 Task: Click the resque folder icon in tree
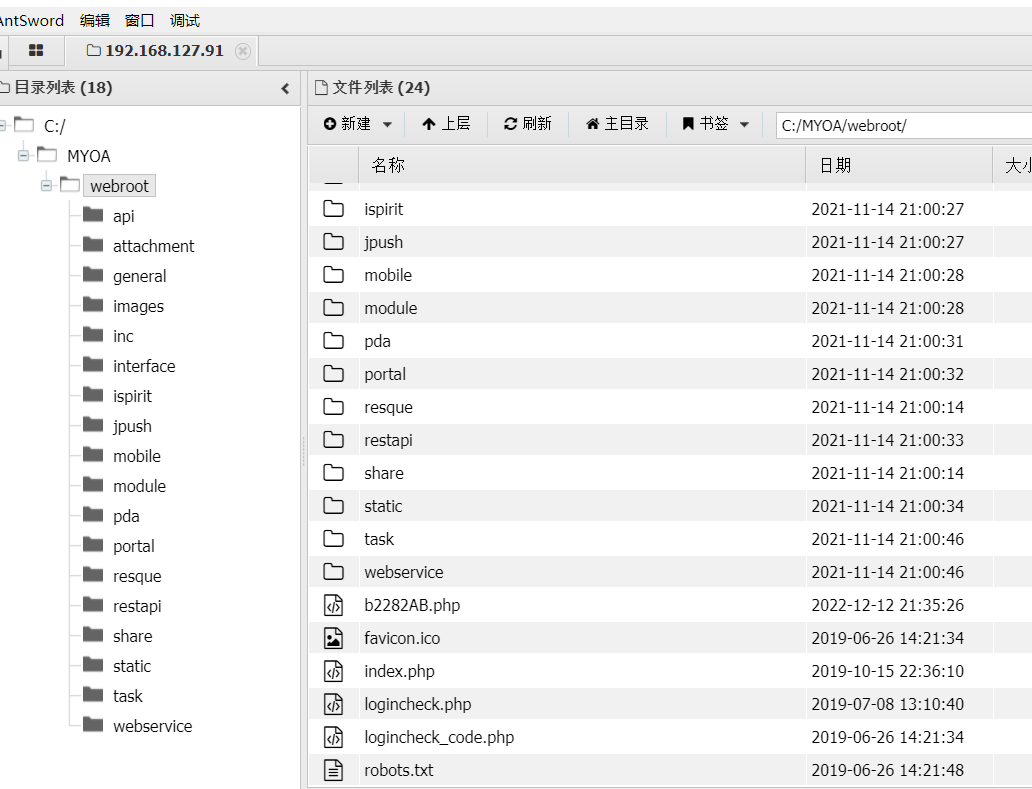[x=93, y=576]
